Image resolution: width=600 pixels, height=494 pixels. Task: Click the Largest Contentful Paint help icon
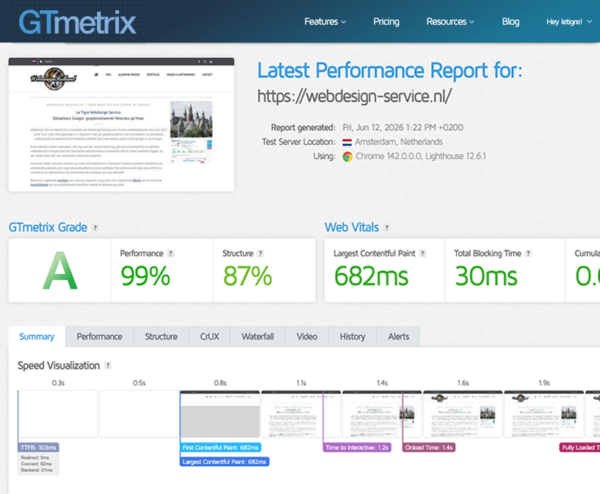422,253
